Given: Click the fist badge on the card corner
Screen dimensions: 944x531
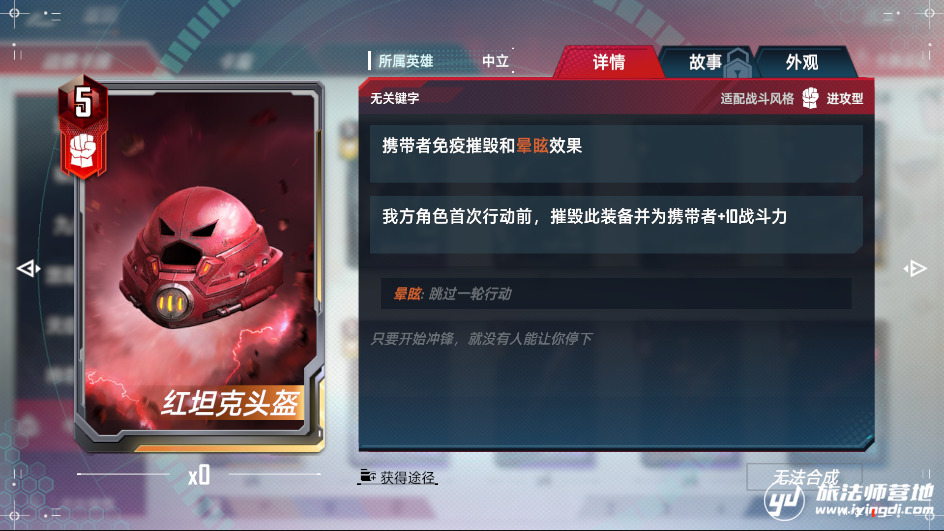Looking at the screenshot, I should point(83,151).
